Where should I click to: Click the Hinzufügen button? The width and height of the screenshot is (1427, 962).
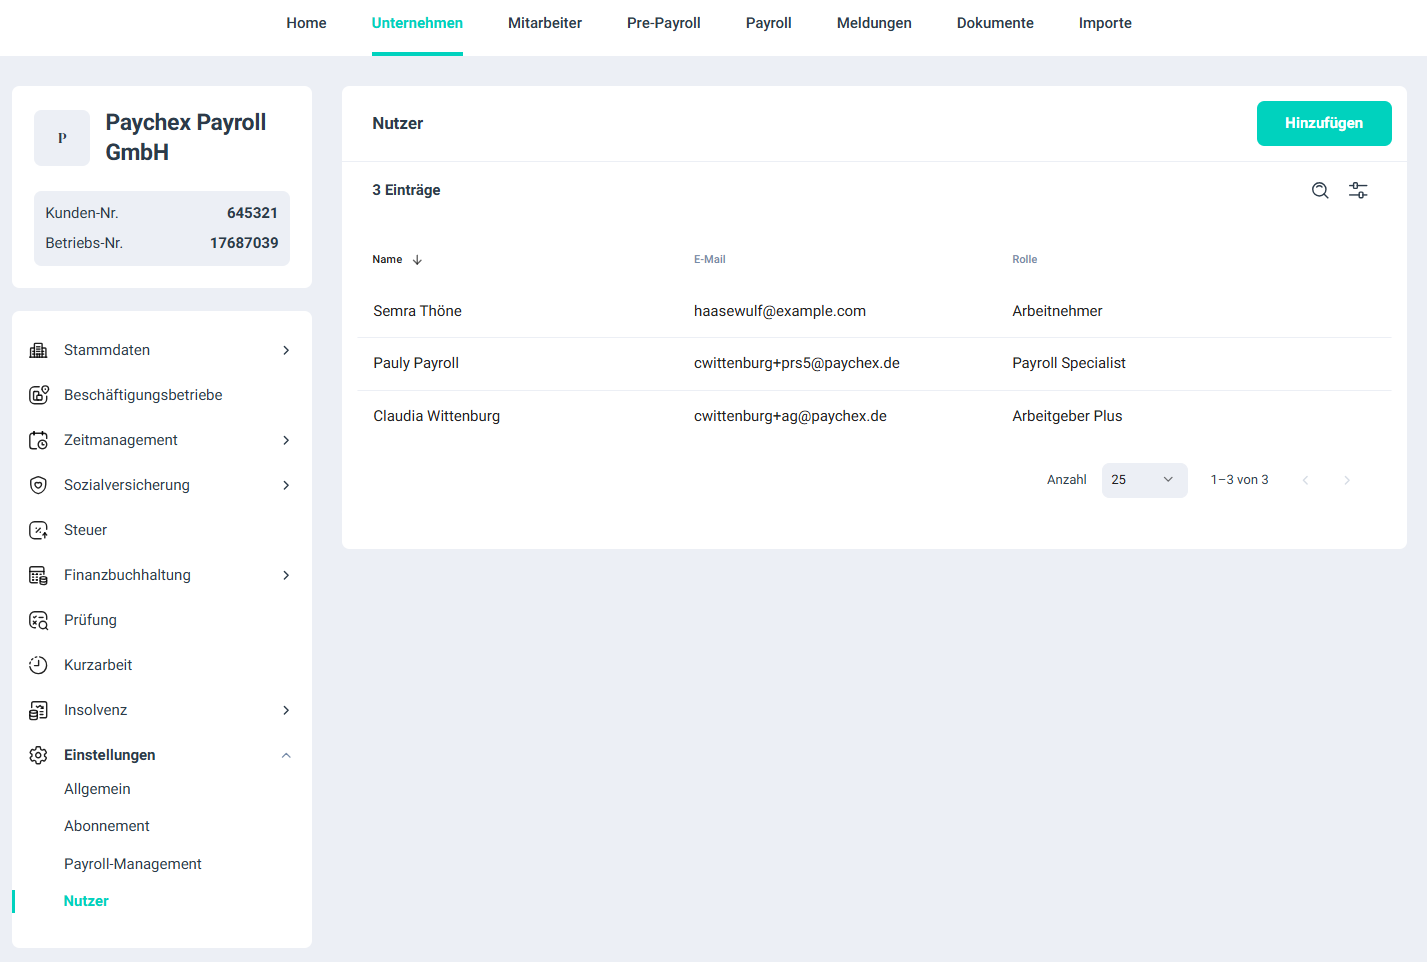(1323, 123)
